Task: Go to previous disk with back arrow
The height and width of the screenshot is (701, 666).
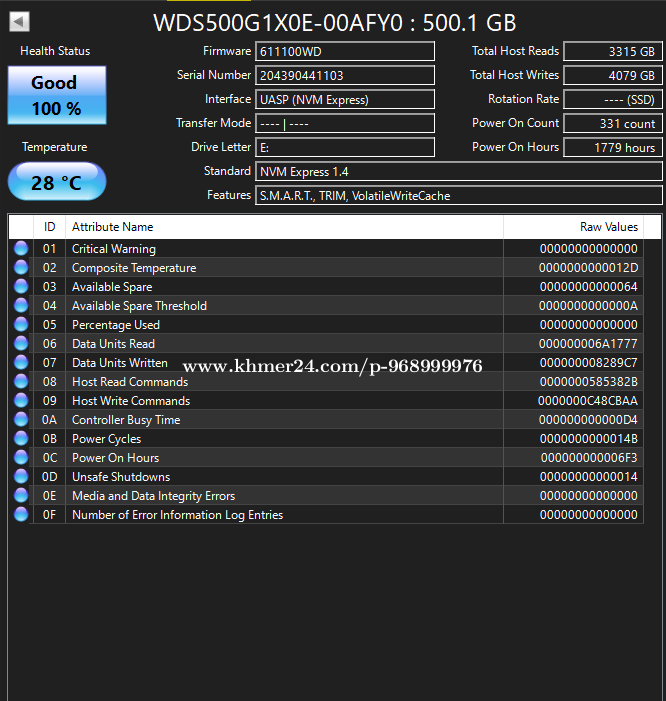Action: pos(19,21)
